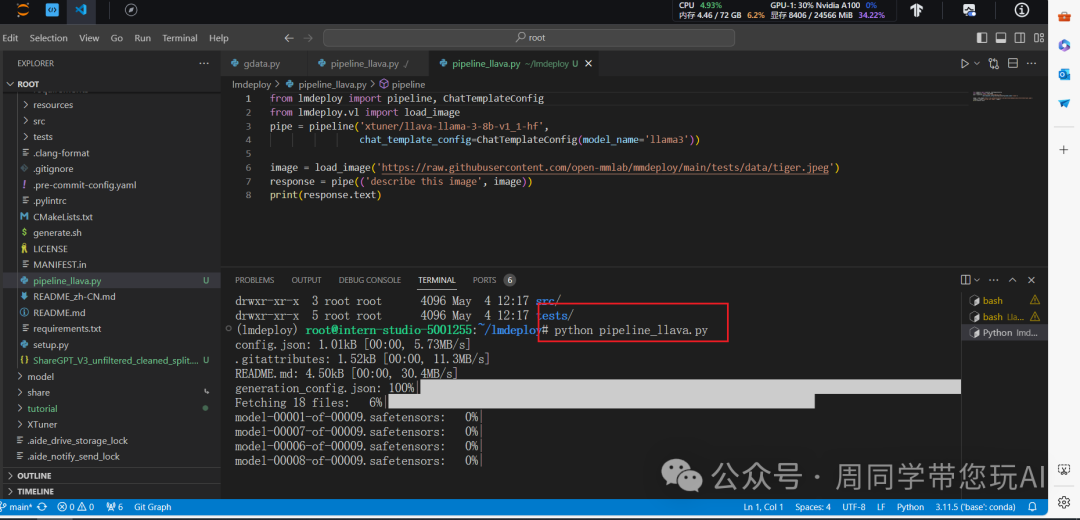Expand the OUTLINE section
This screenshot has height=520, width=1080.
[34, 476]
